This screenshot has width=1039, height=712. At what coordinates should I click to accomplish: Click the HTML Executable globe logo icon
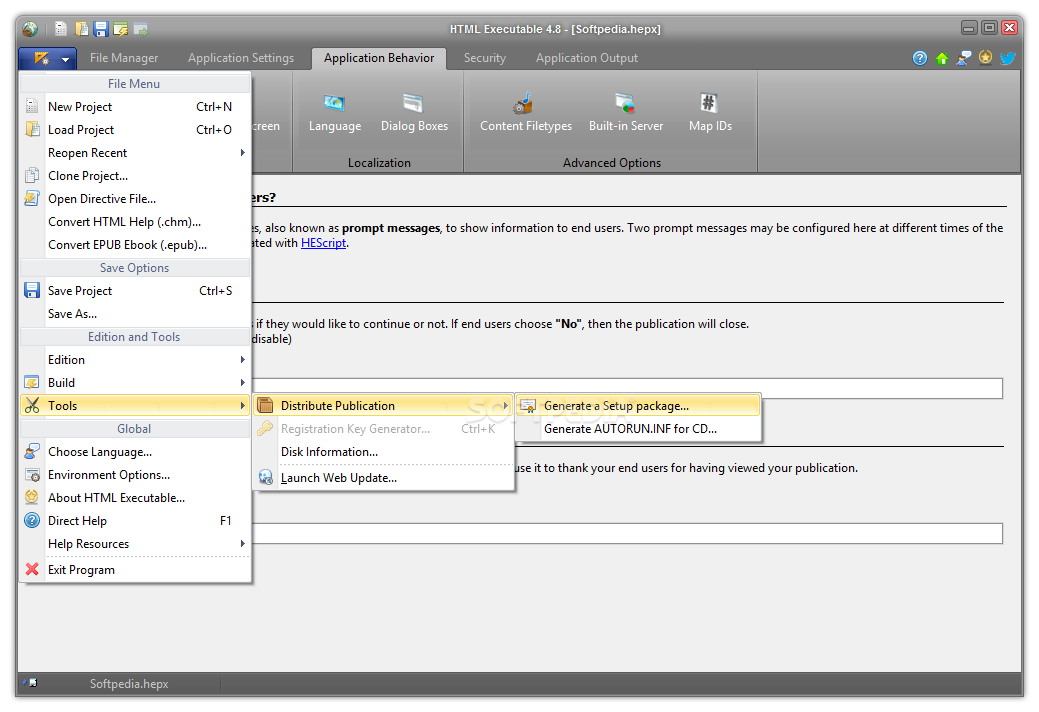pos(30,28)
